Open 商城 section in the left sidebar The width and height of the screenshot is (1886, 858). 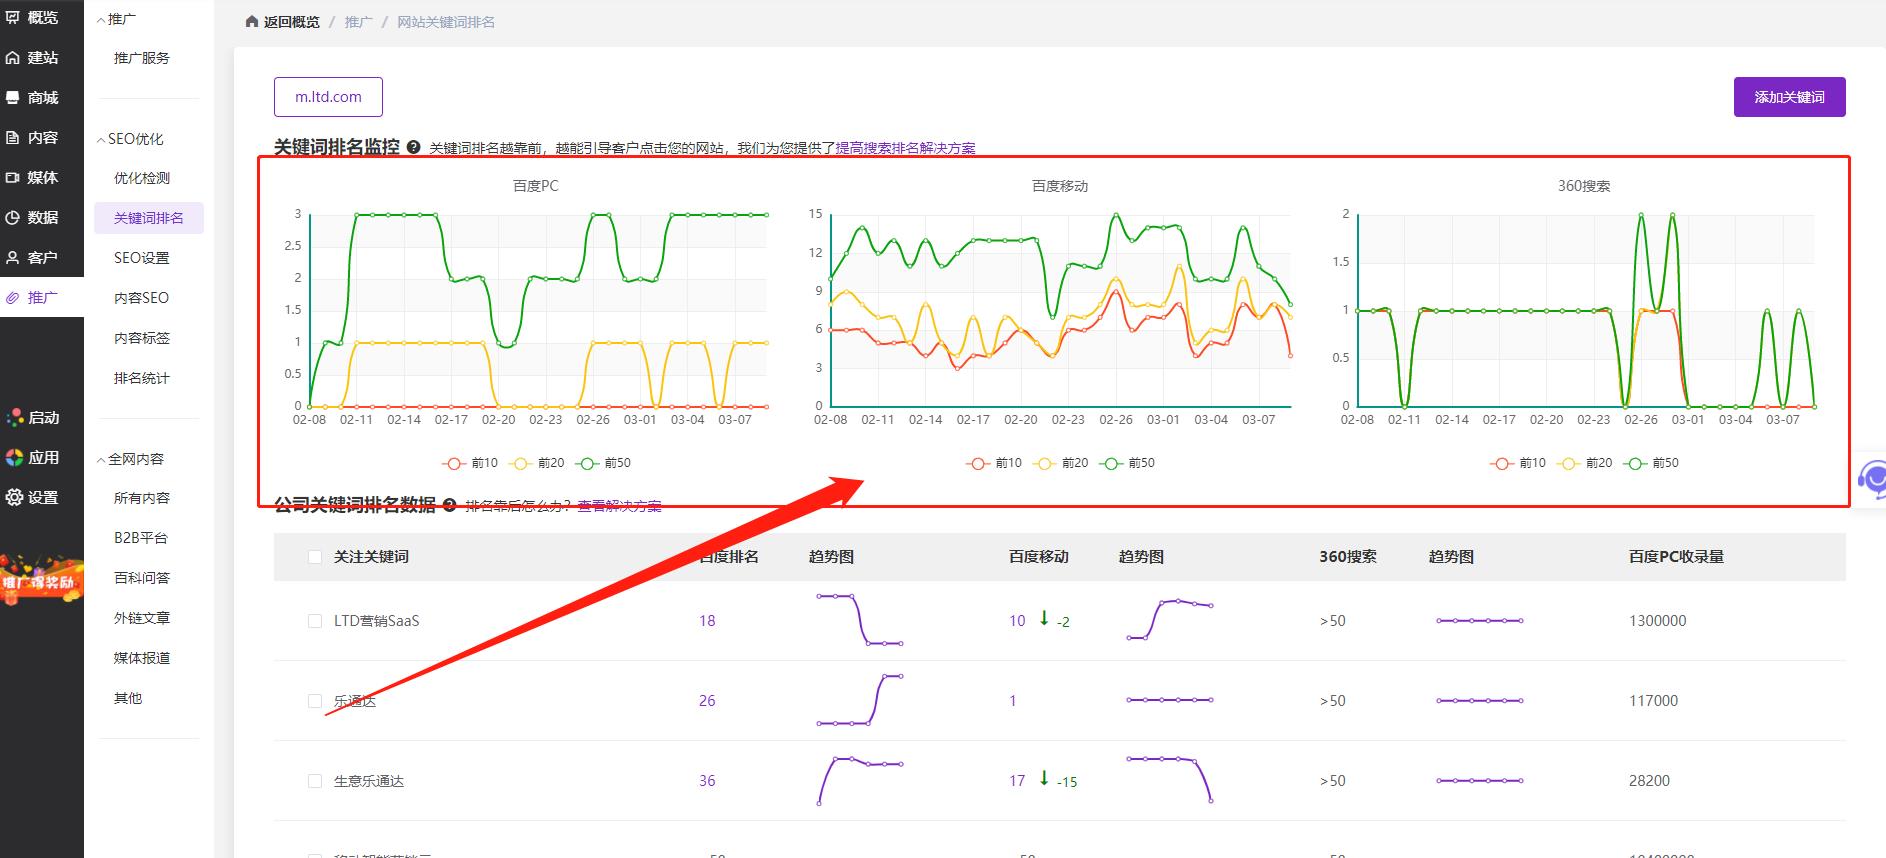click(32, 97)
